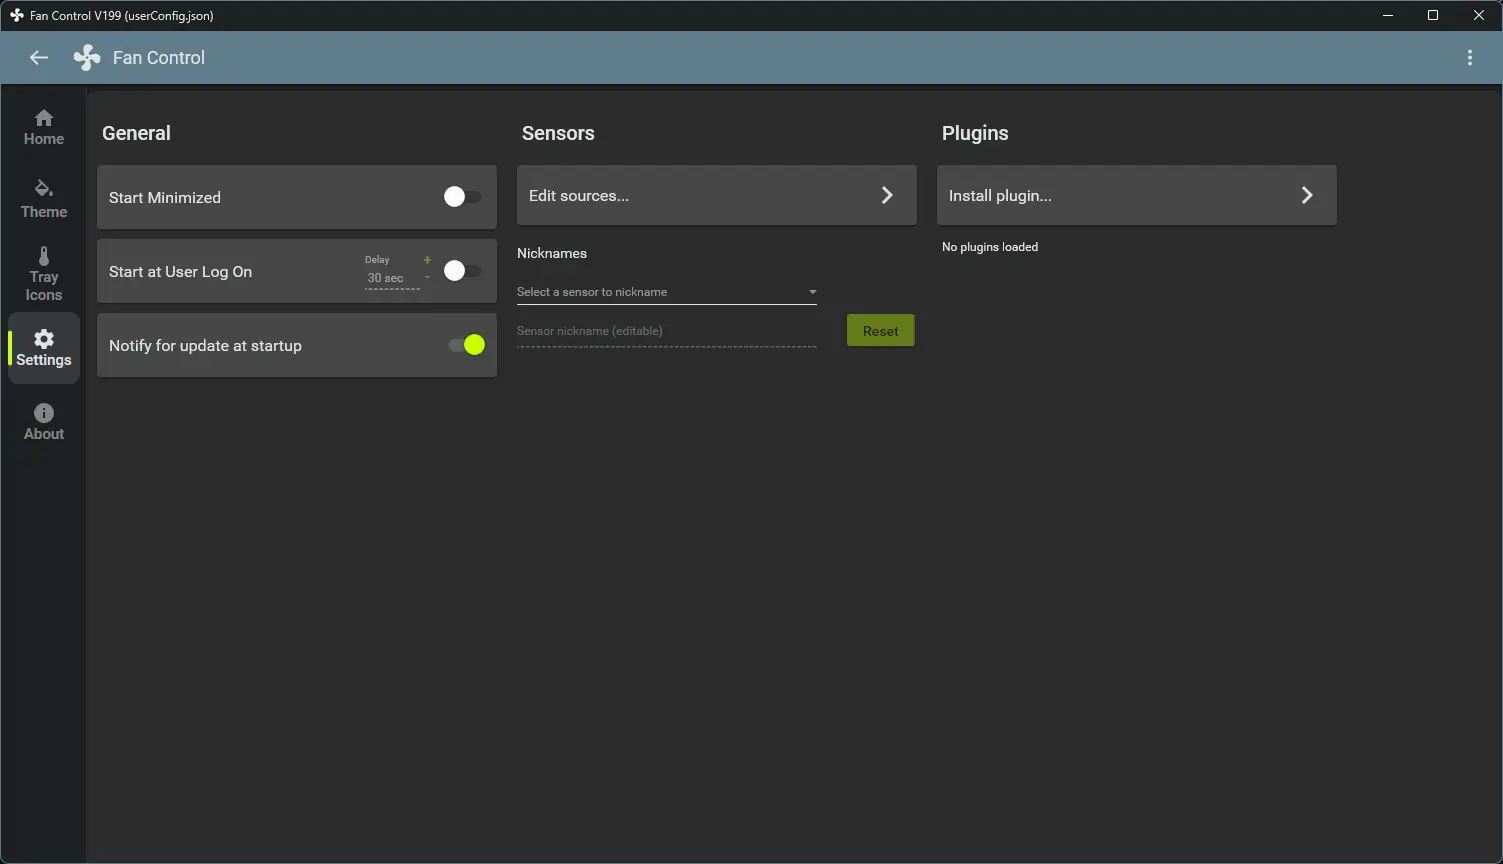This screenshot has width=1503, height=864.
Task: Select the Settings gear in sidebar
Action: click(x=44, y=348)
